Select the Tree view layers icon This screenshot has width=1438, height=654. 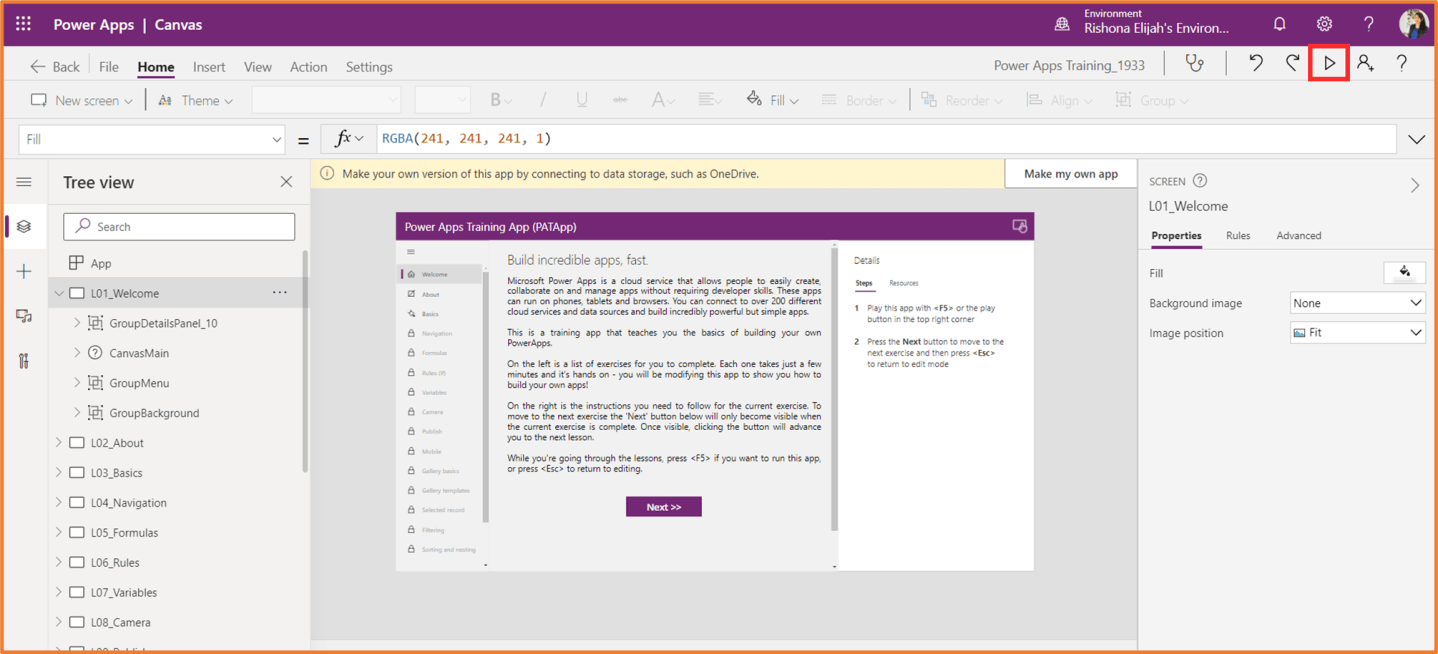24,227
